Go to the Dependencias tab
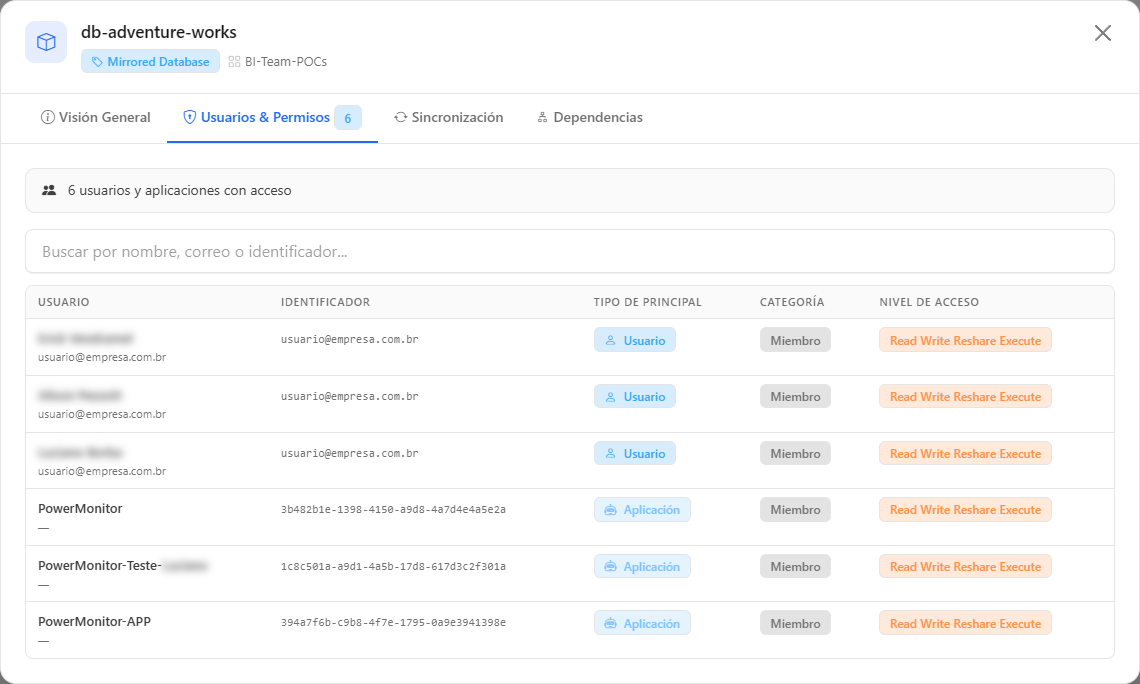1140x684 pixels. 590,117
